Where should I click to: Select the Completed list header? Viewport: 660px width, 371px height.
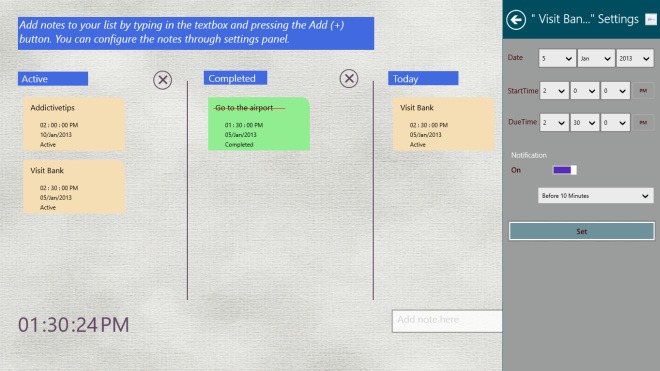pyautogui.click(x=235, y=78)
